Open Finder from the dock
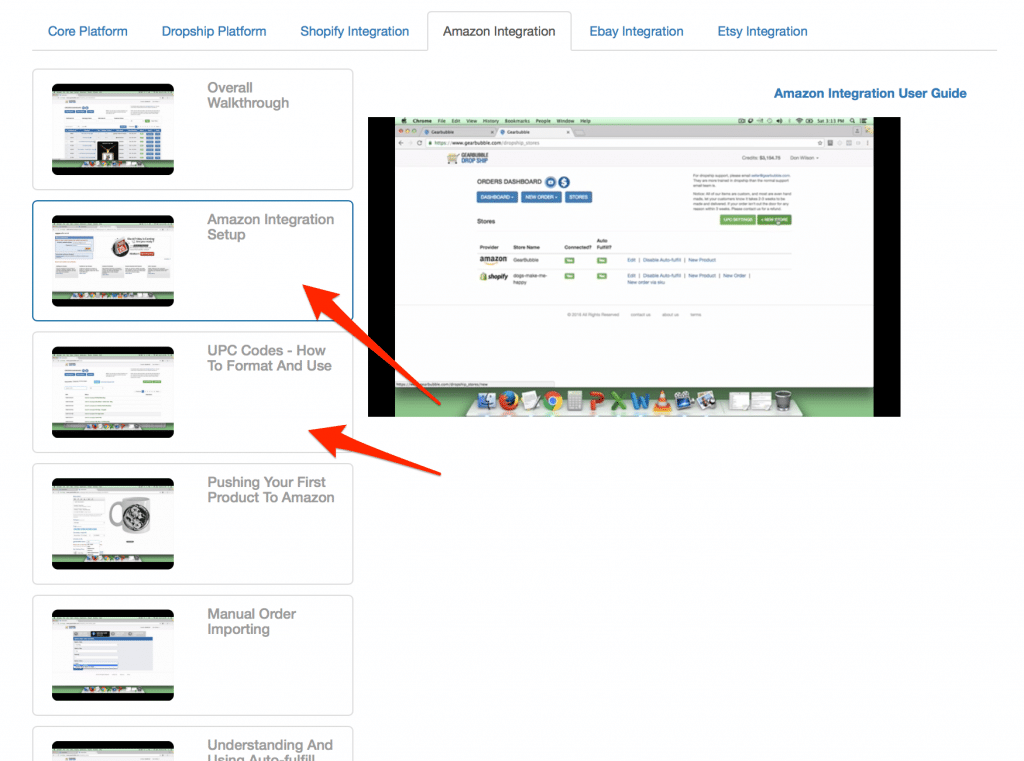The height and width of the screenshot is (761, 1024). click(489, 402)
